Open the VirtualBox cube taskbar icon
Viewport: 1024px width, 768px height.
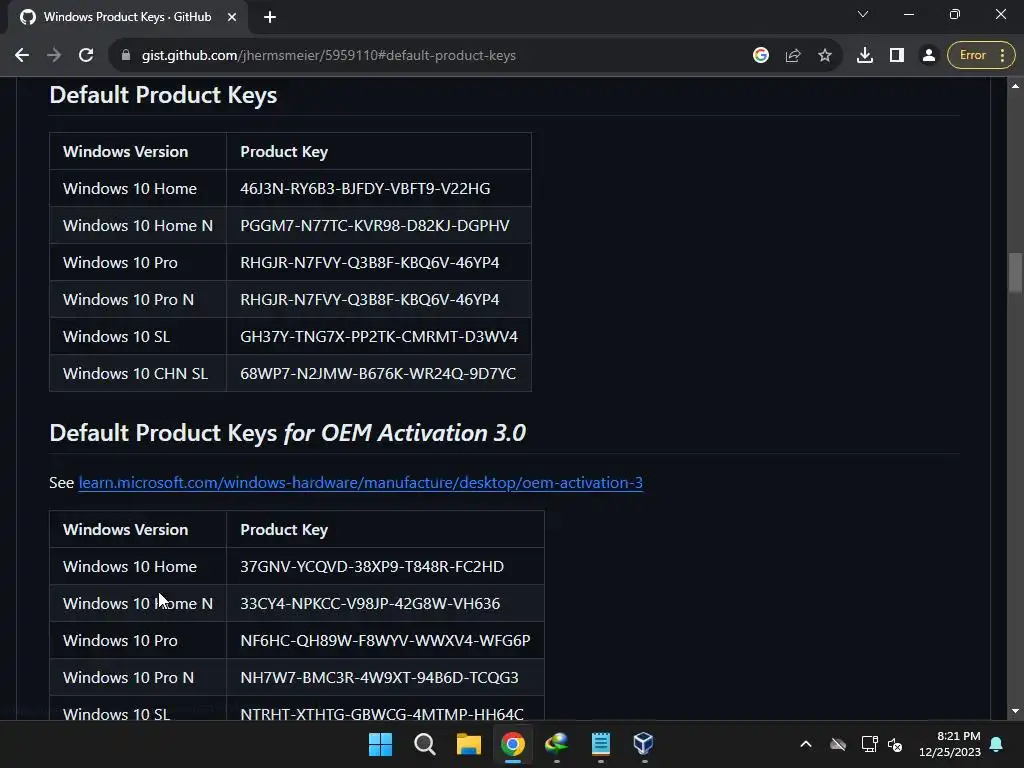point(643,744)
